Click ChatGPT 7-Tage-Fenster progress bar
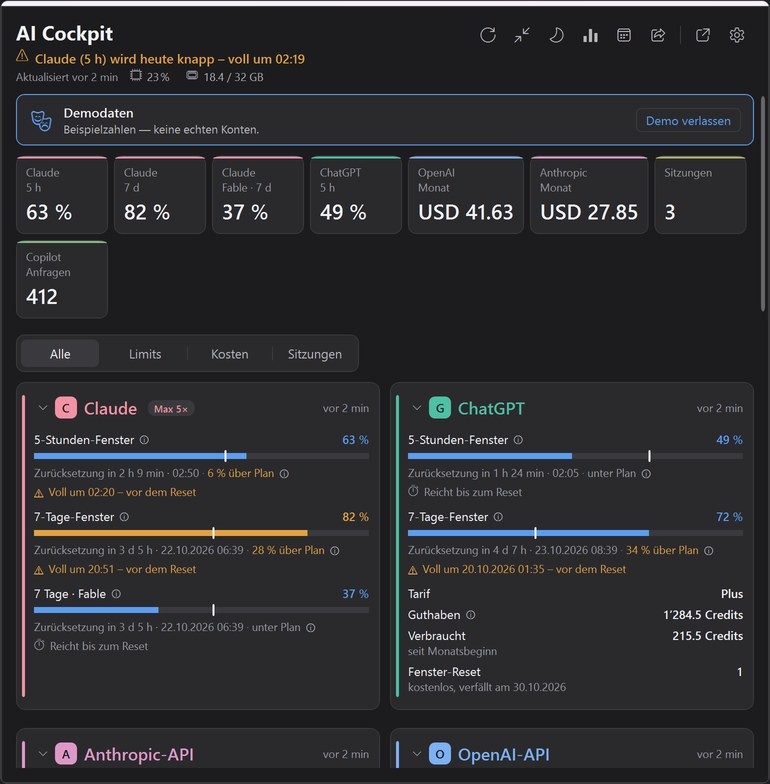The height and width of the screenshot is (784, 770). click(x=576, y=533)
